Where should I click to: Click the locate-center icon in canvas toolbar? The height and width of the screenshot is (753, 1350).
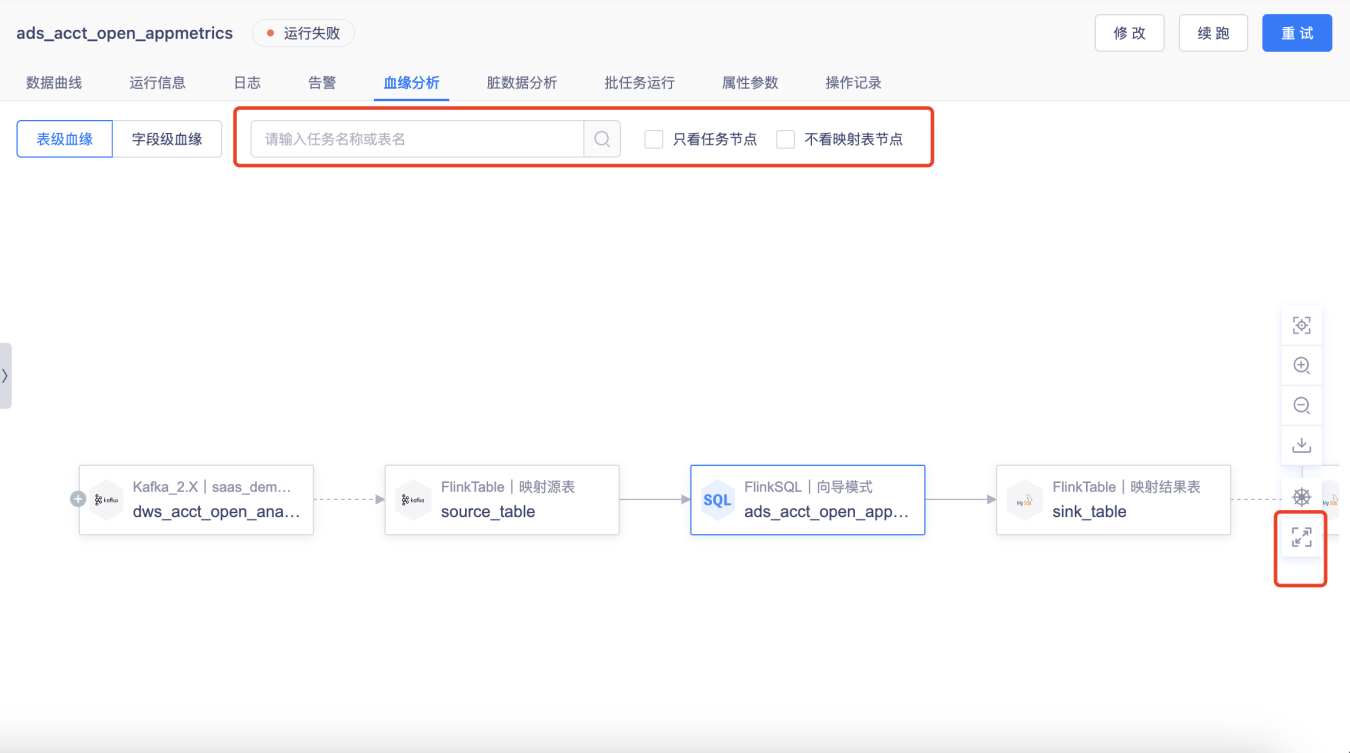[1301, 326]
